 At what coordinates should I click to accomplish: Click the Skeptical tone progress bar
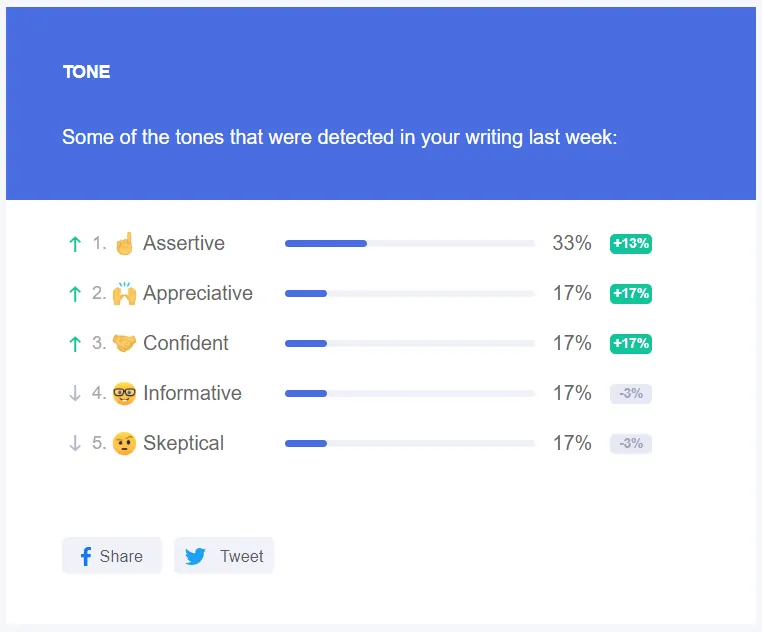click(x=410, y=443)
